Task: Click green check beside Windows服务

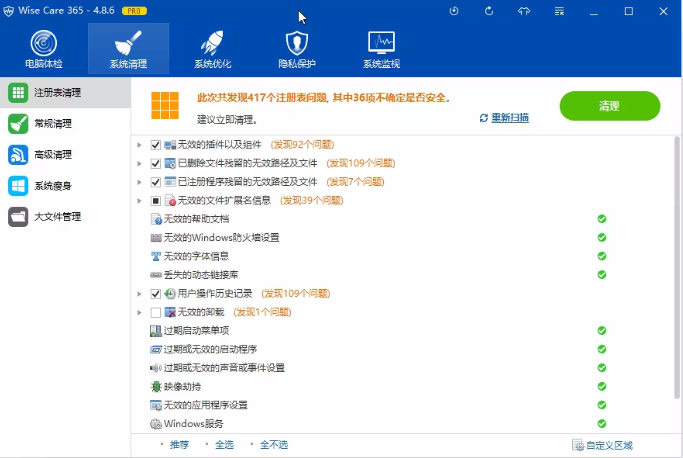Action: point(602,424)
